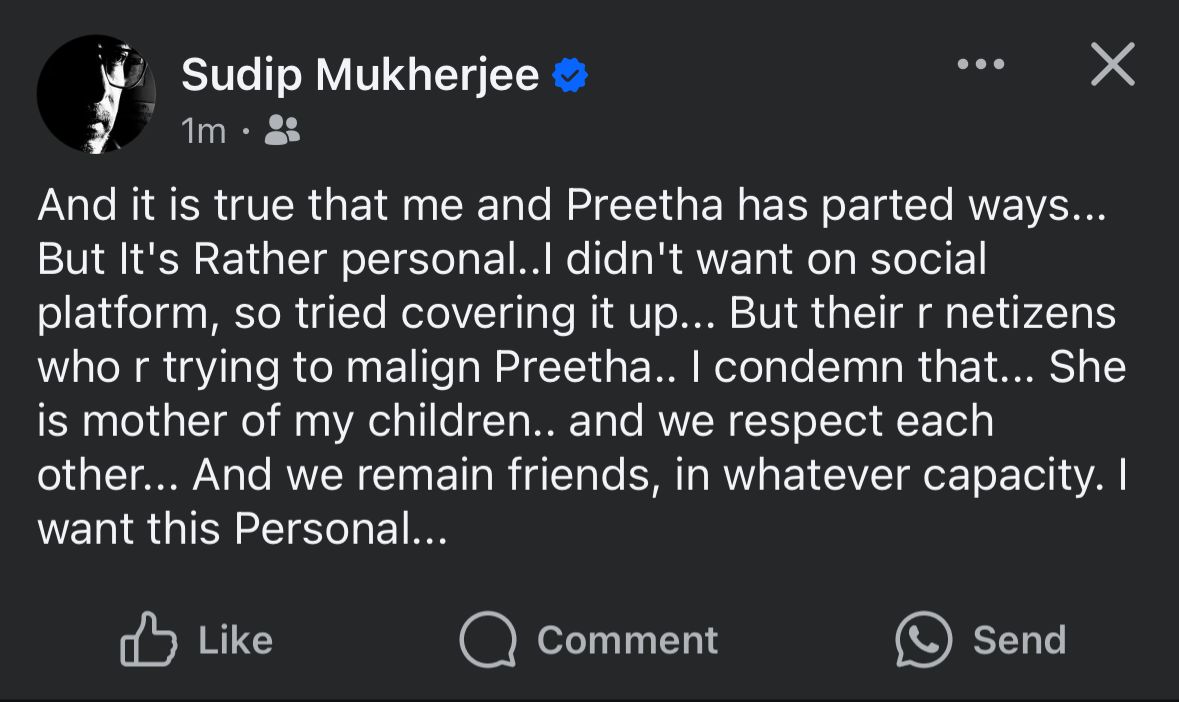This screenshot has height=702, width=1179.
Task: Click the Sudip Mukherjee name link
Action: tap(359, 75)
